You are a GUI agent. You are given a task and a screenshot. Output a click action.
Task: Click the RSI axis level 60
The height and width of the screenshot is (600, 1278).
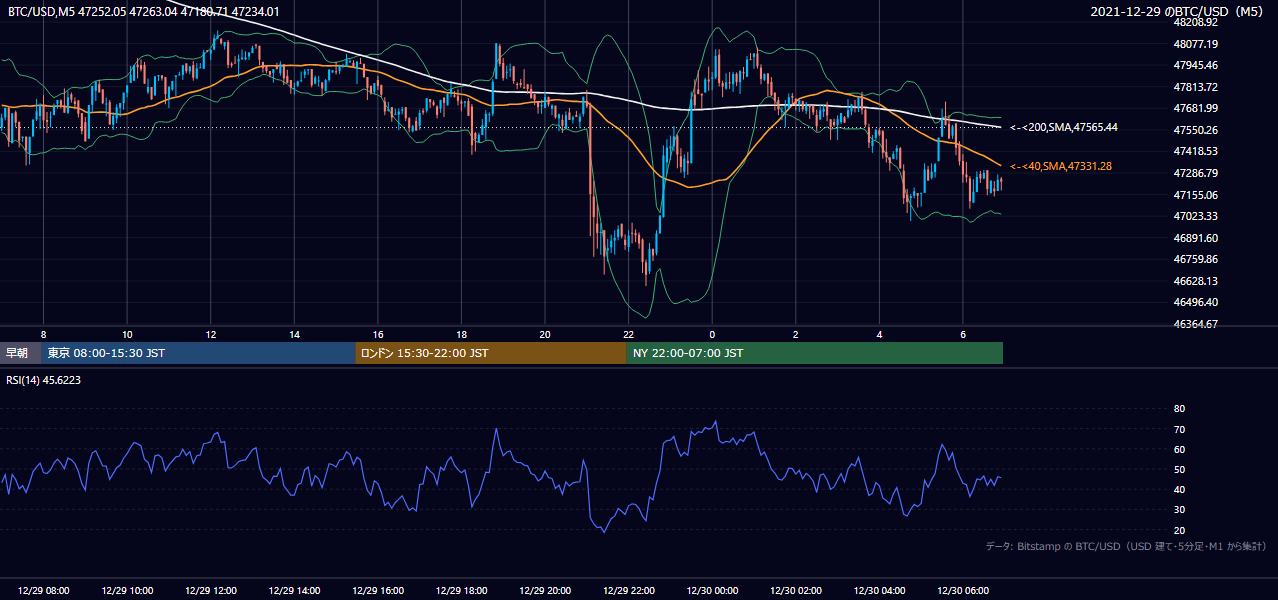1179,449
